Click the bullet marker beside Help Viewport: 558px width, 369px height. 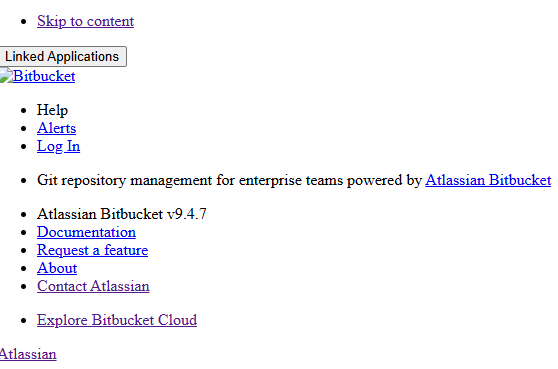point(24,111)
